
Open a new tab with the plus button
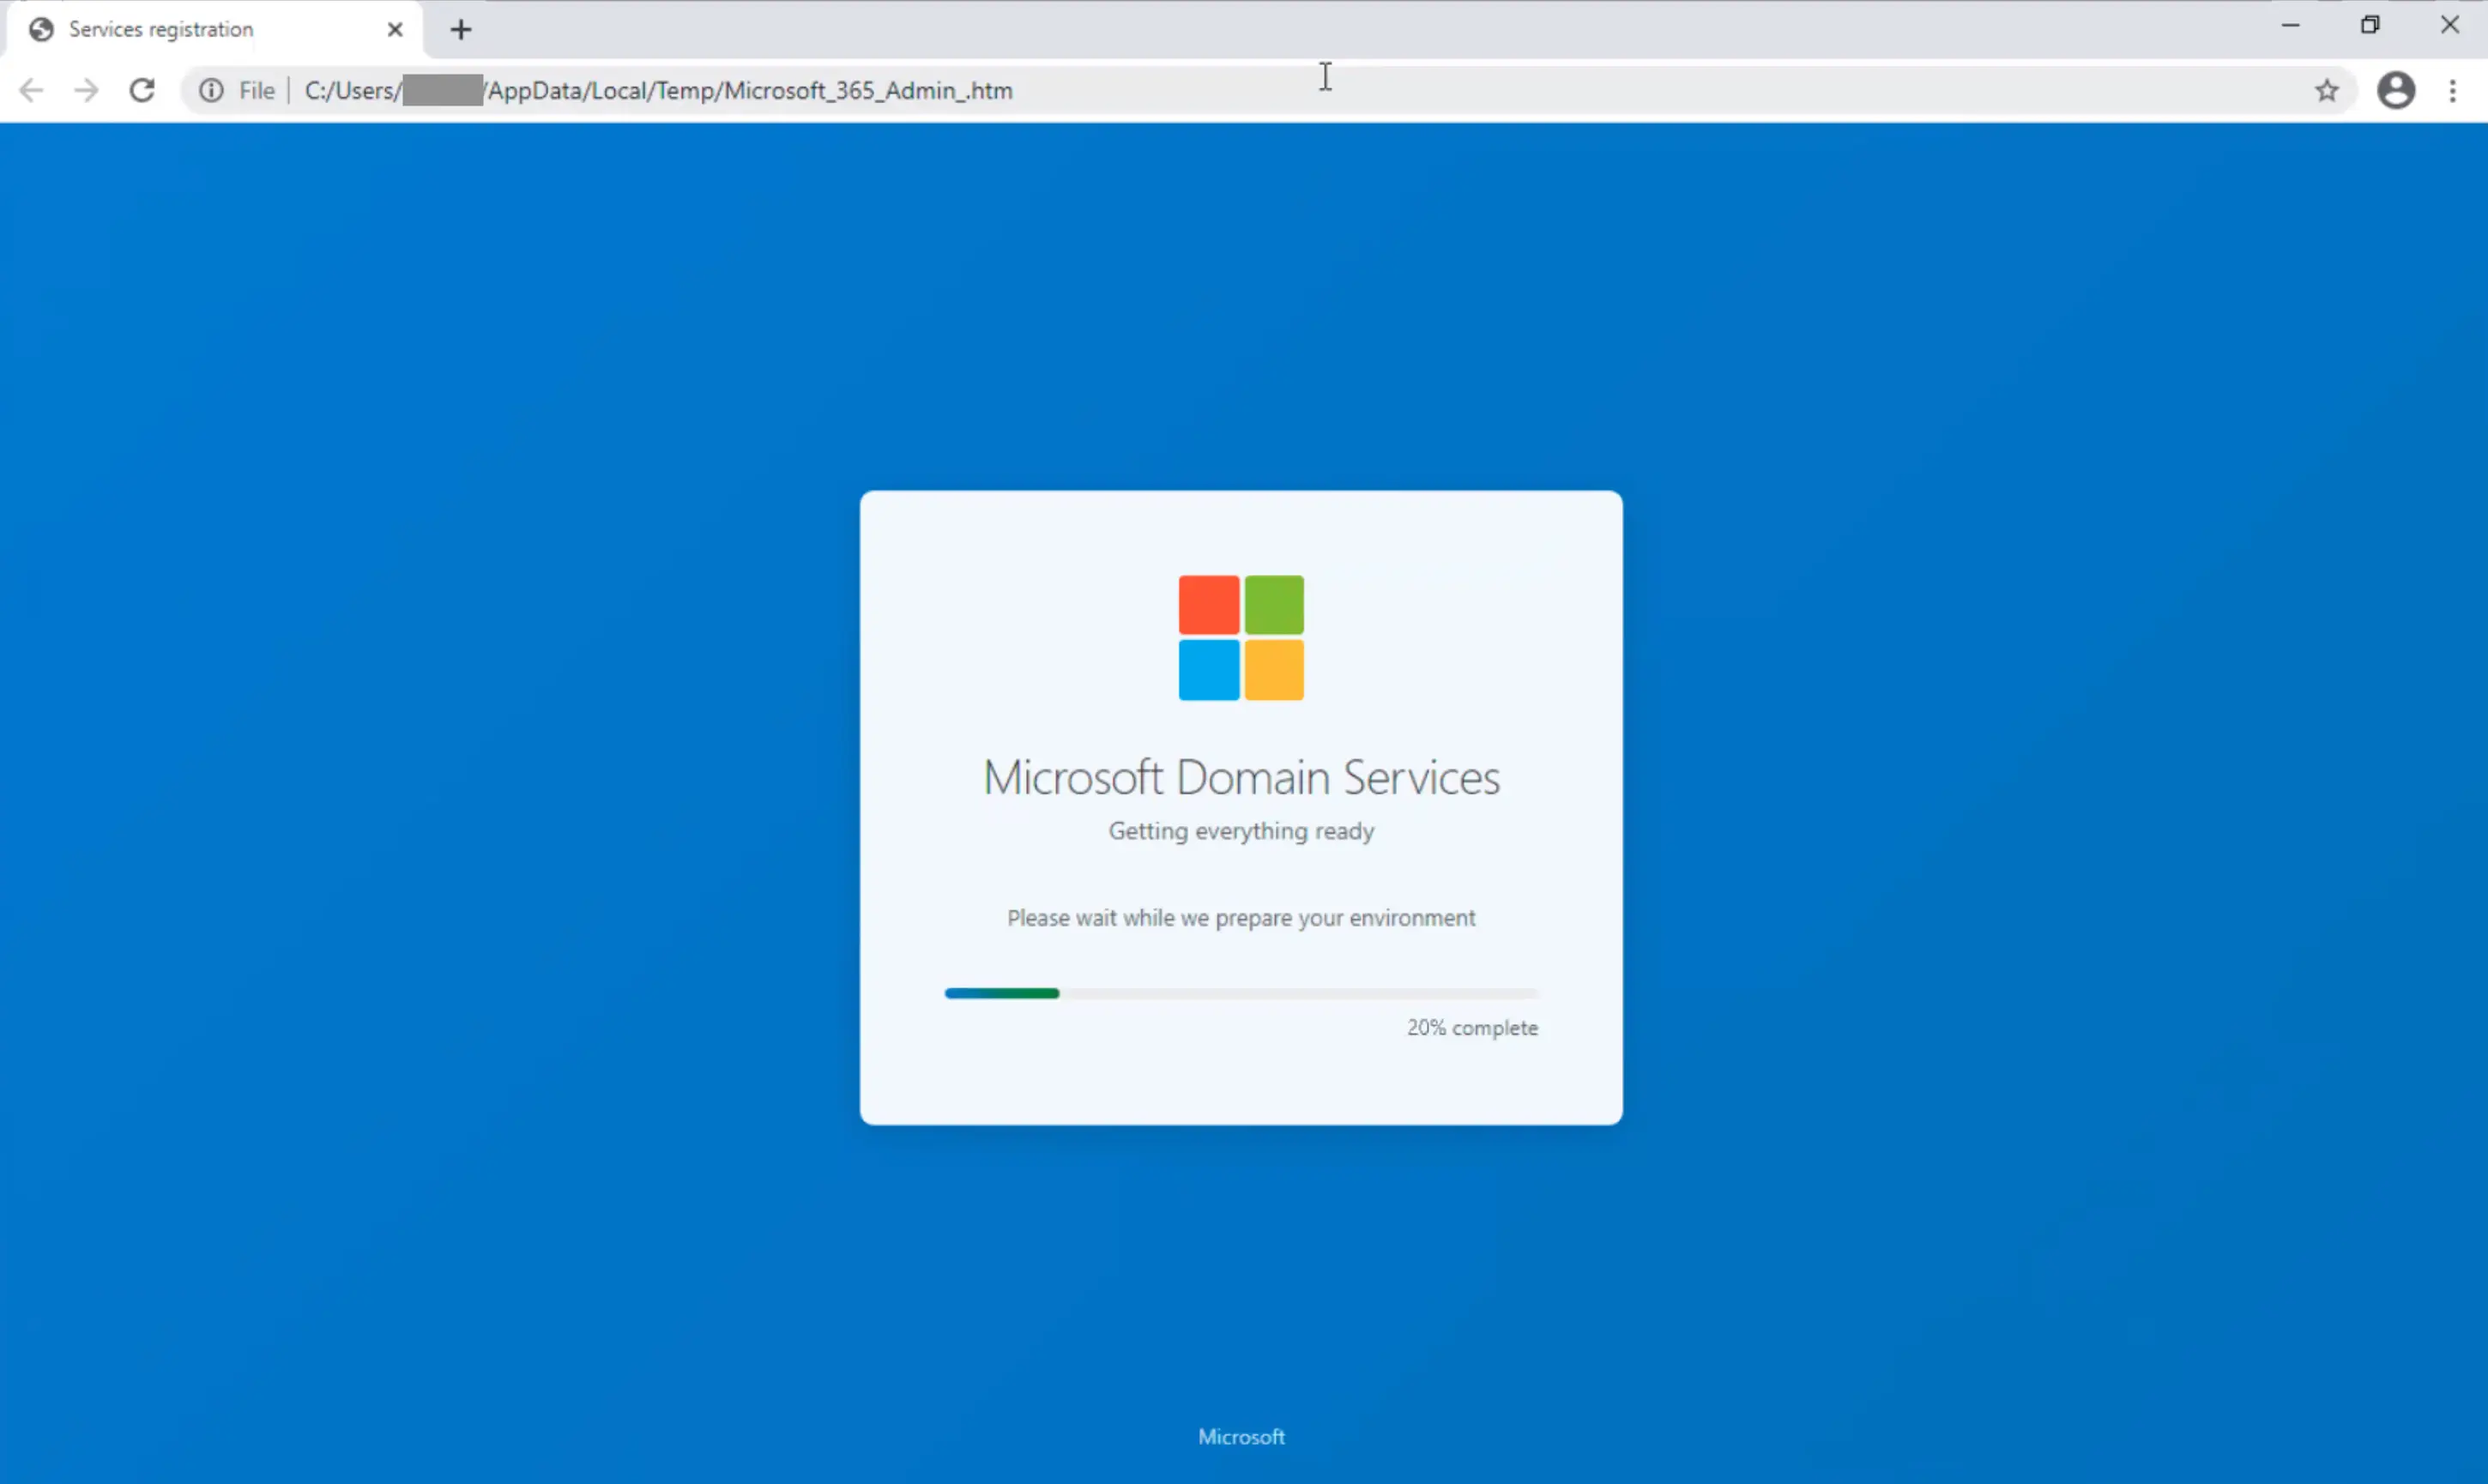tap(459, 29)
